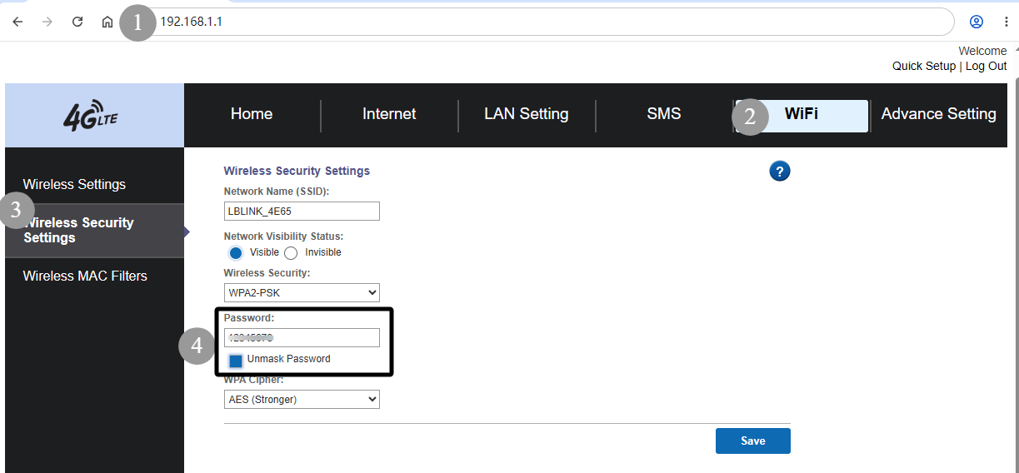Open the browser three-dot menu
This screenshot has width=1019, height=473.
pyautogui.click(x=1006, y=21)
